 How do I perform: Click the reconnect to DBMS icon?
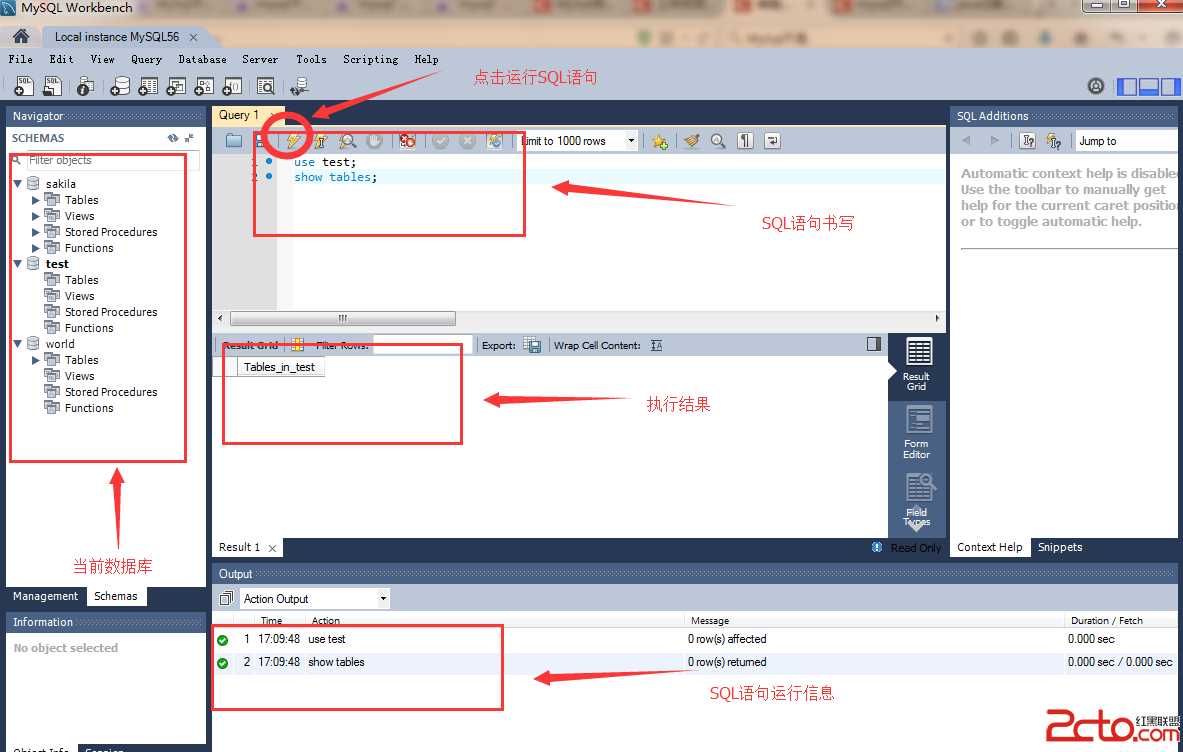click(300, 87)
